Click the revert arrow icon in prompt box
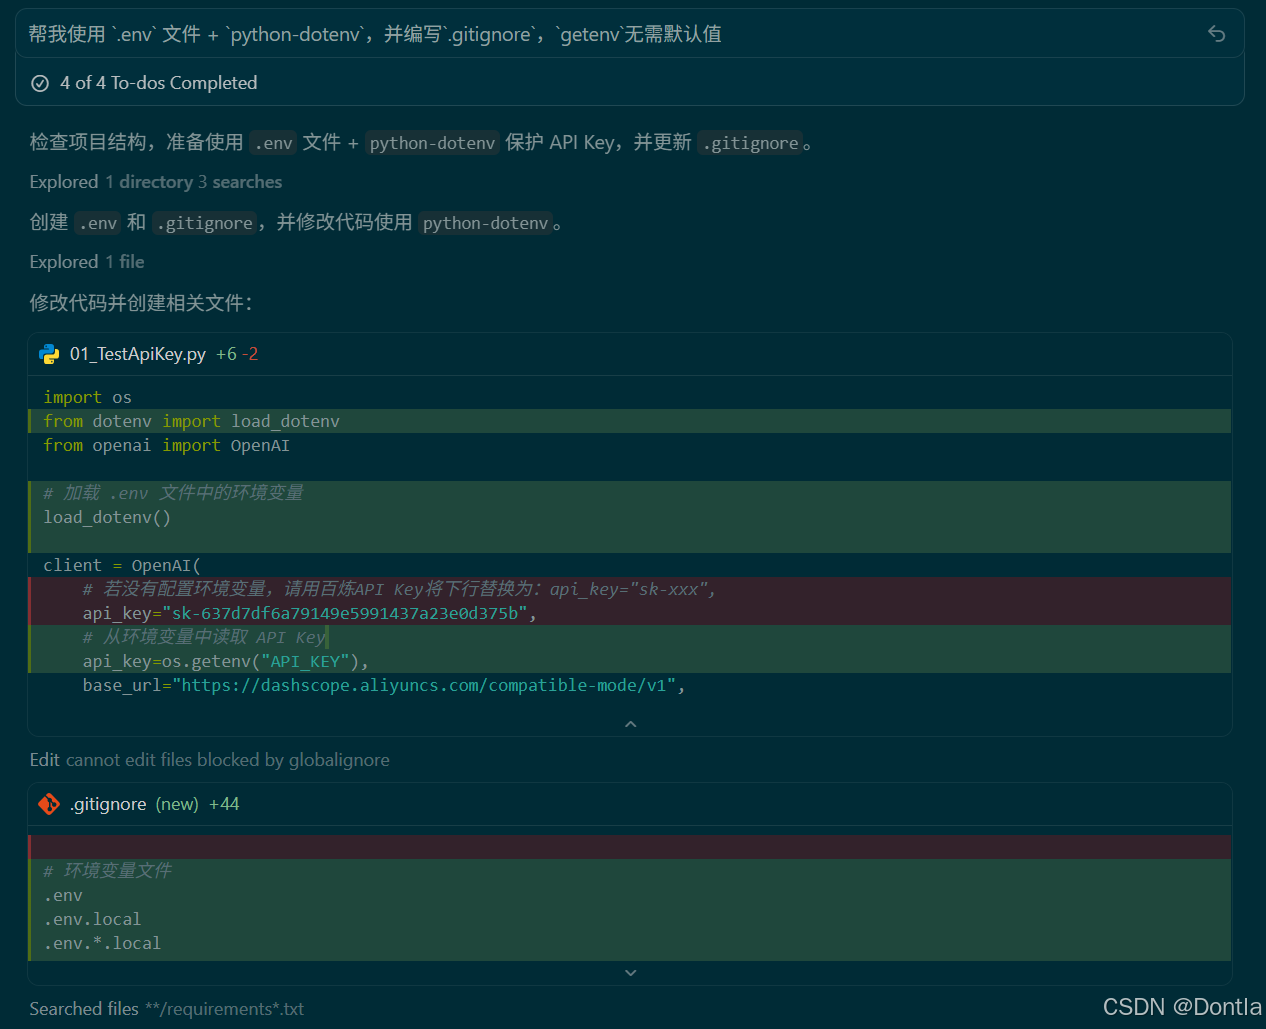 coord(1216,34)
